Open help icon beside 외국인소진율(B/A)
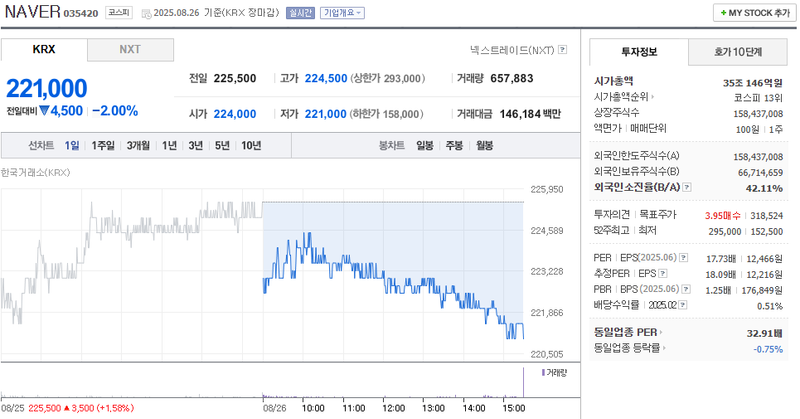The height and width of the screenshot is (419, 800). point(687,187)
